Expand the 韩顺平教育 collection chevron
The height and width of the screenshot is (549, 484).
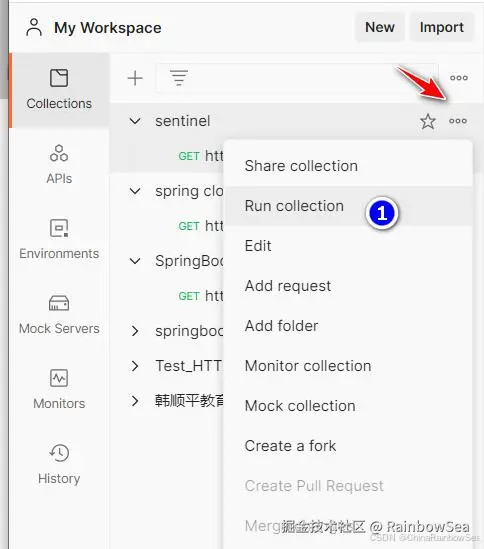click(x=135, y=401)
